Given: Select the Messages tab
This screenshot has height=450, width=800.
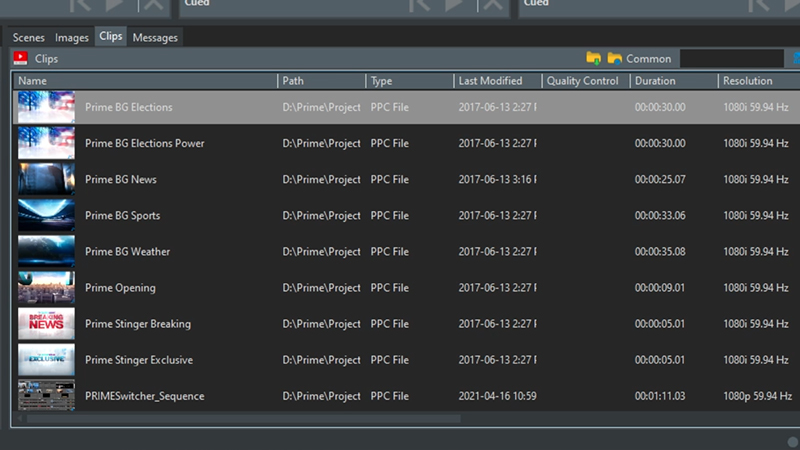Looking at the screenshot, I should click(x=155, y=38).
